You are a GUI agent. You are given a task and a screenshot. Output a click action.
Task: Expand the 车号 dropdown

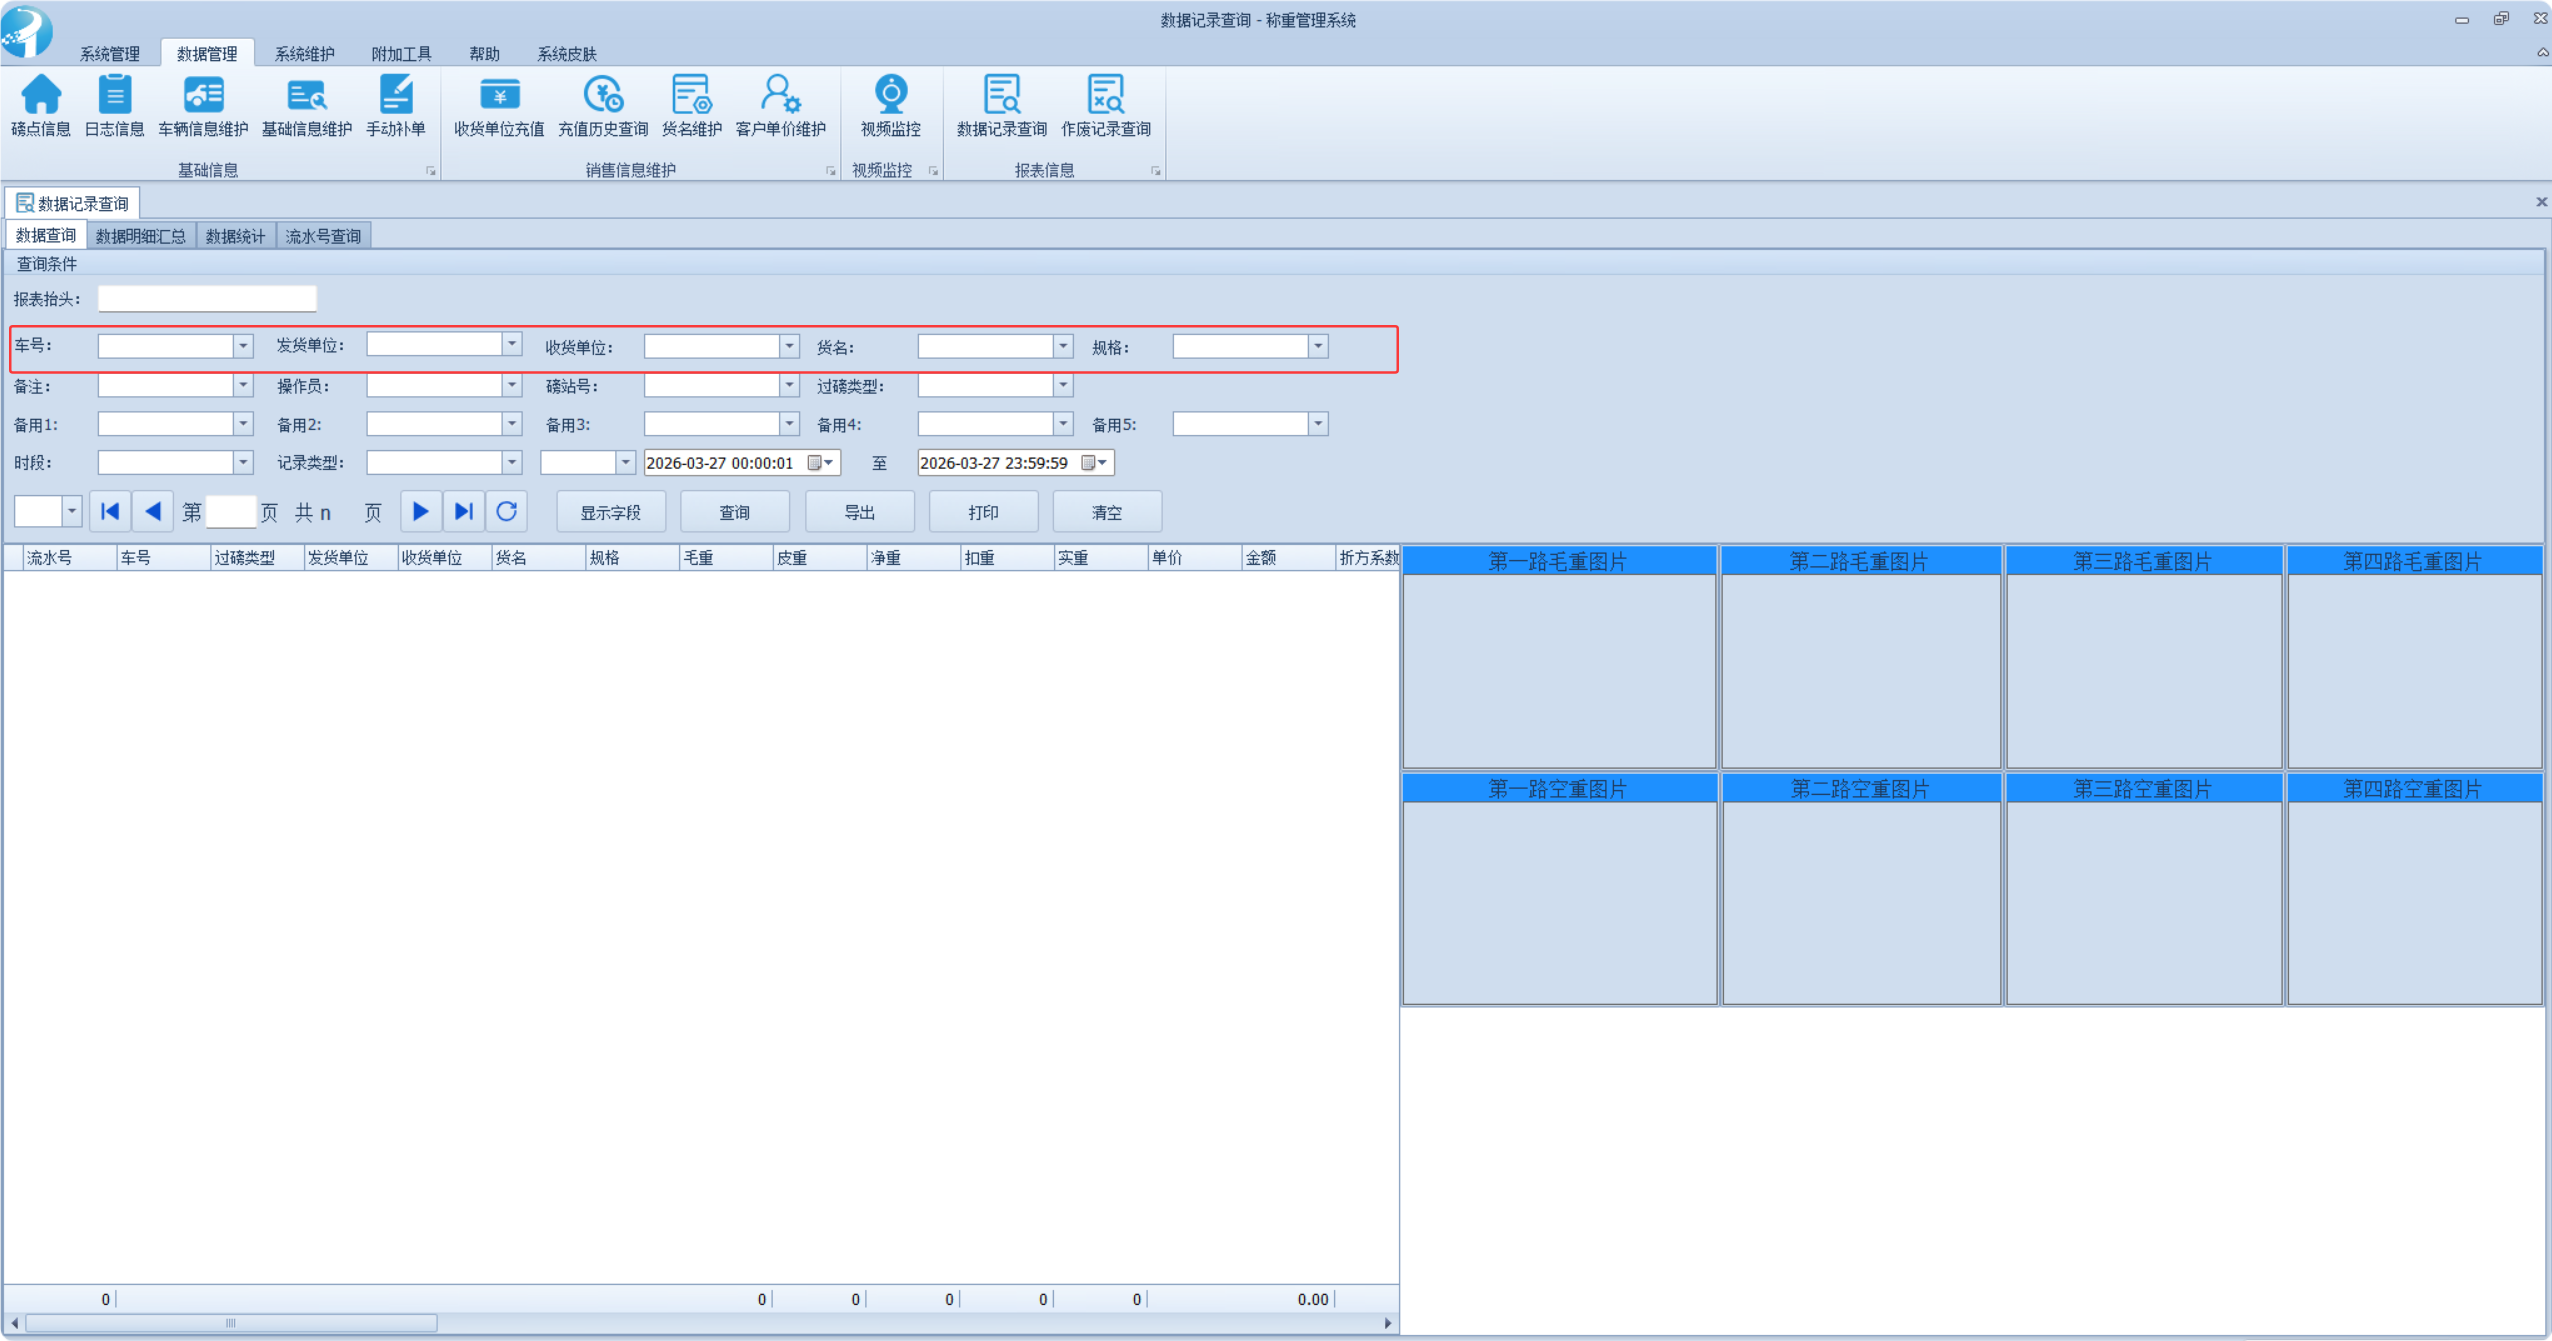point(243,346)
